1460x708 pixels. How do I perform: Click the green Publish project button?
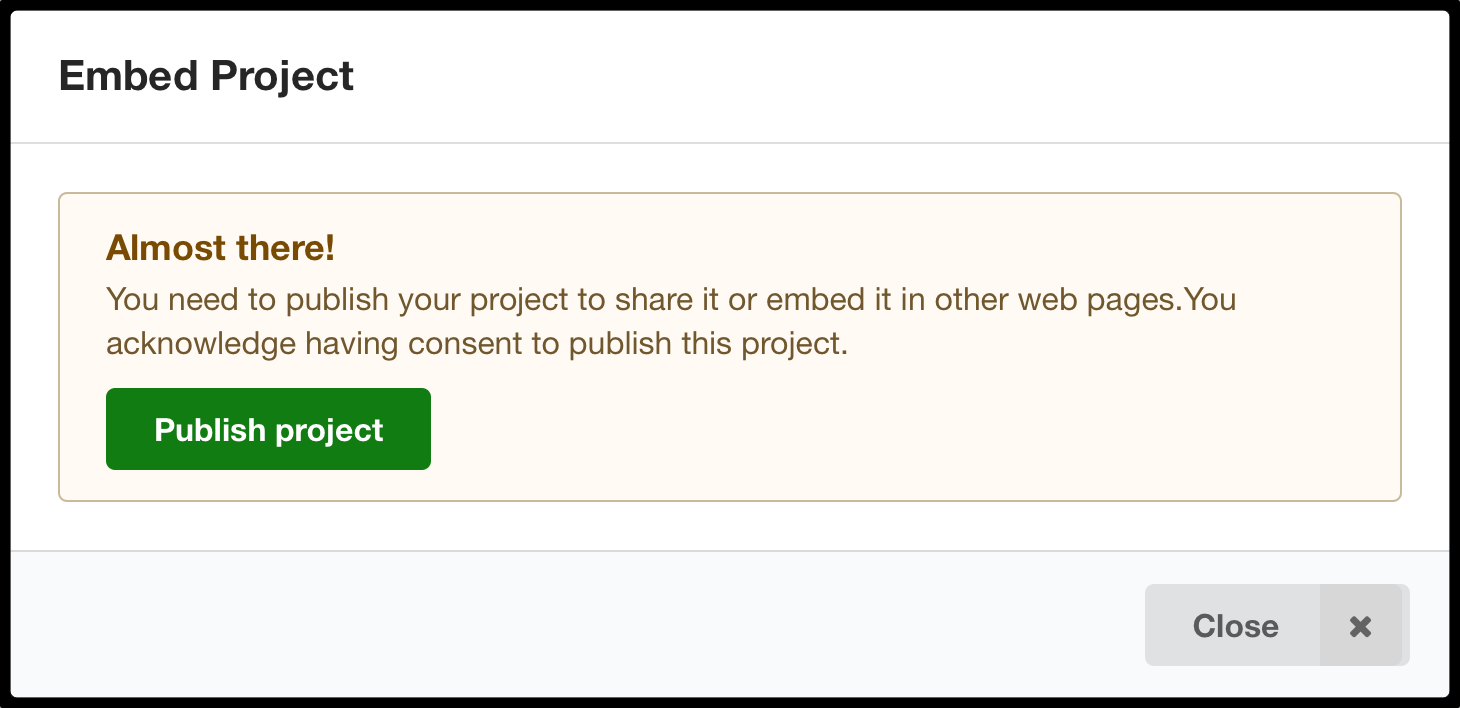268,429
